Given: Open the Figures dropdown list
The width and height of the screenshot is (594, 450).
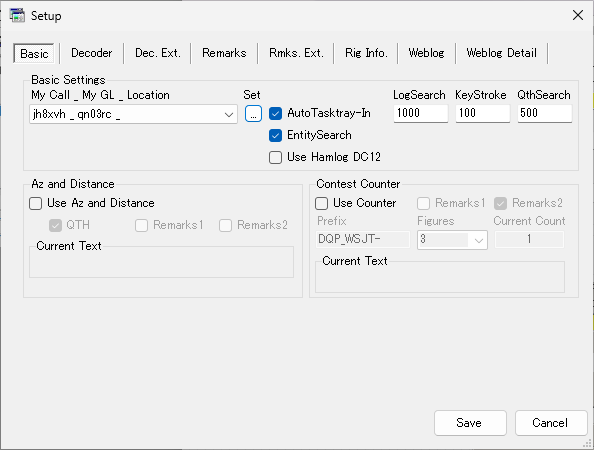Looking at the screenshot, I should coord(478,240).
